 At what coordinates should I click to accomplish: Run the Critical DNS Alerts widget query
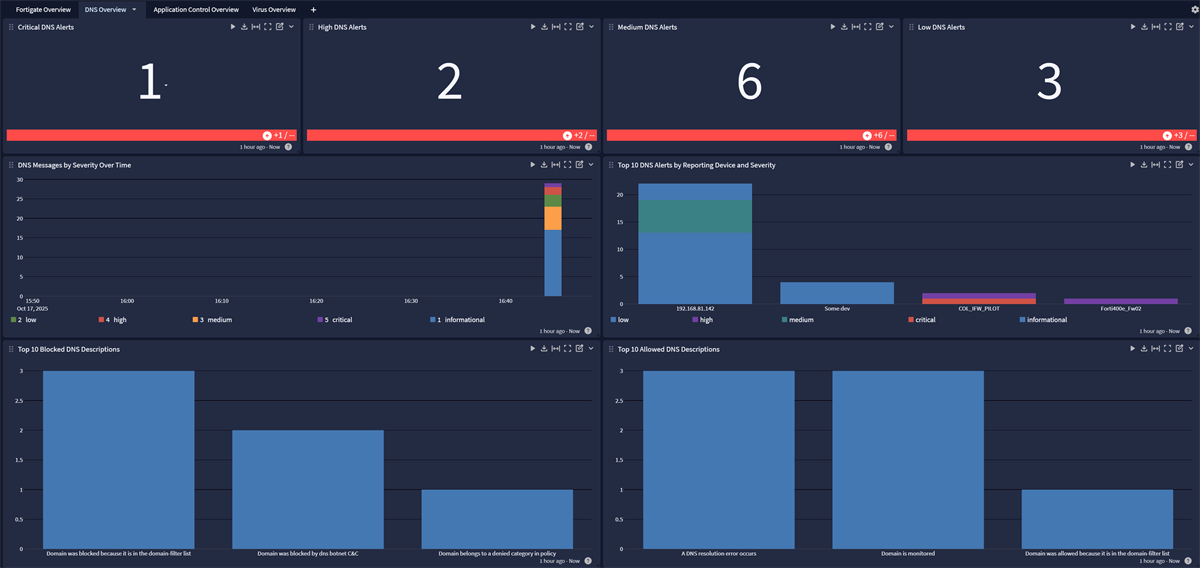pos(232,27)
